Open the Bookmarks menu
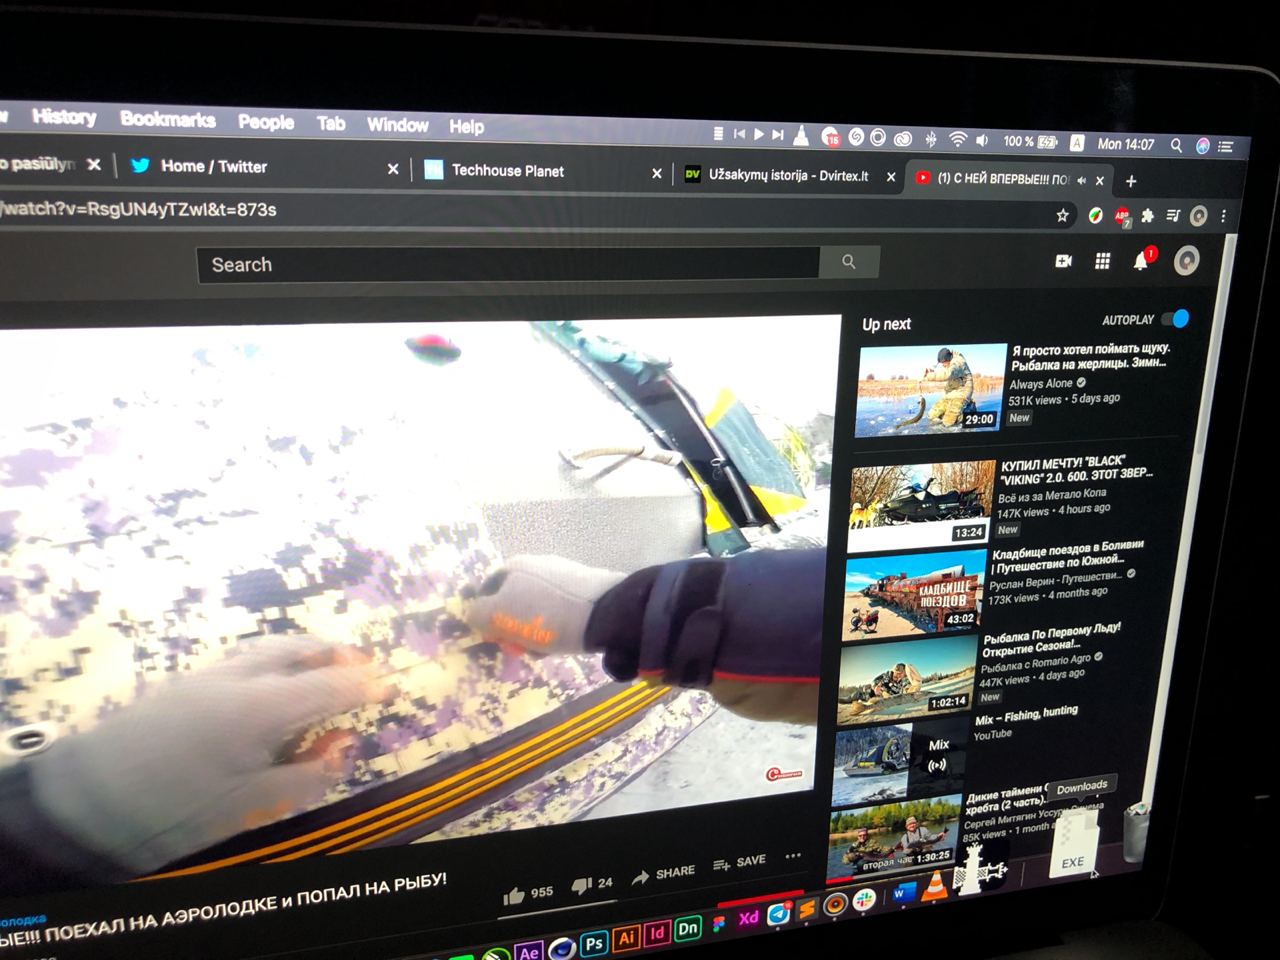The width and height of the screenshot is (1280, 960). tap(168, 120)
